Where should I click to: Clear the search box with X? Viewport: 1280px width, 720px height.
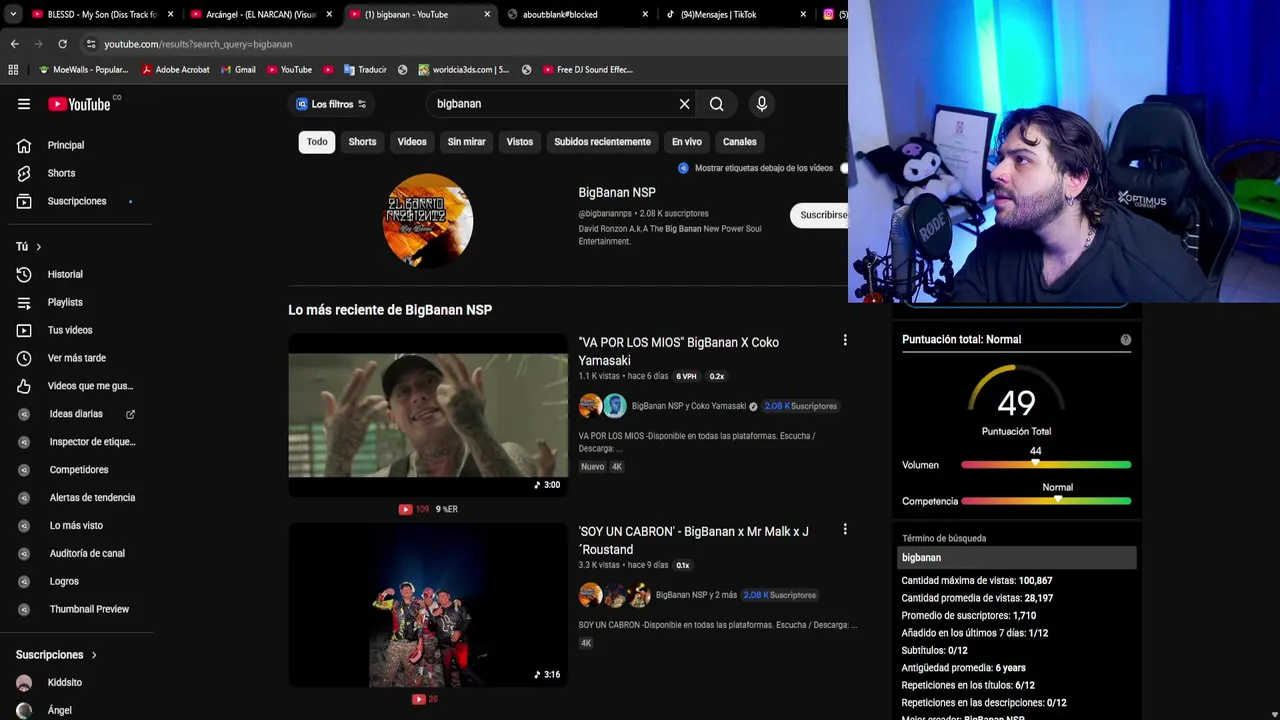coord(684,104)
